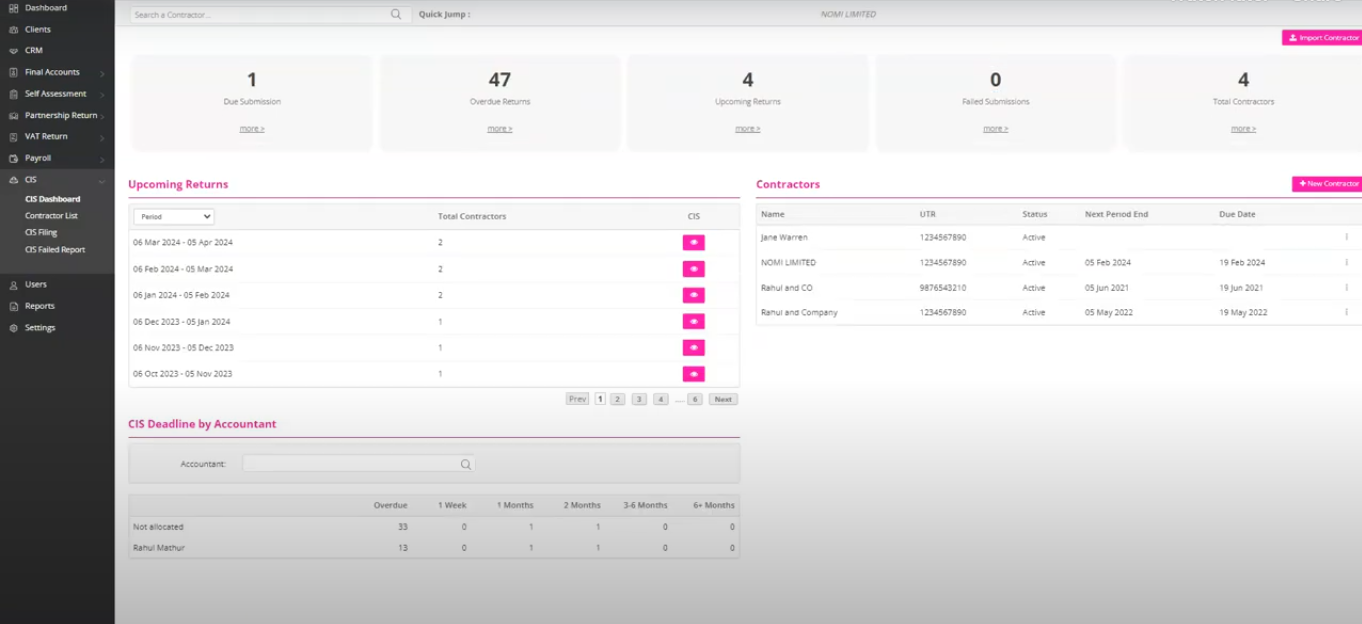
Task: Click the Rahul and Company contractor name
Action: tap(799, 313)
